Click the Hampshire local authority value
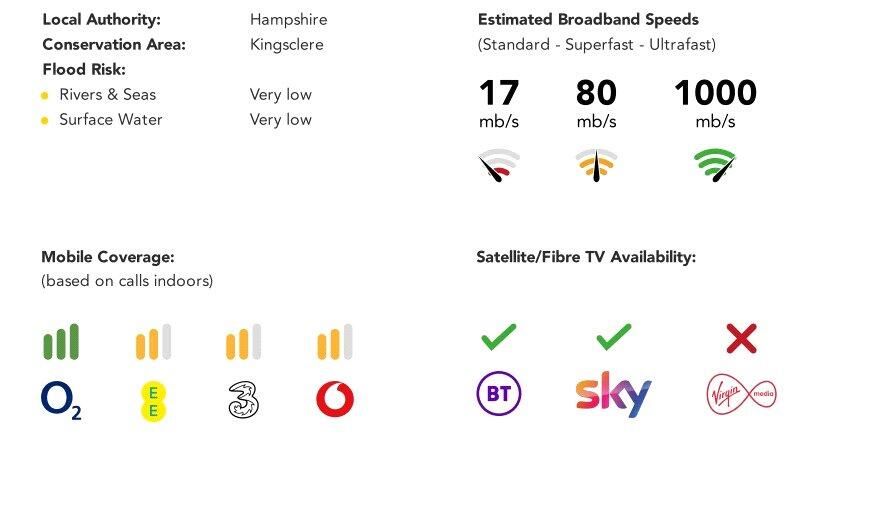 tap(288, 20)
